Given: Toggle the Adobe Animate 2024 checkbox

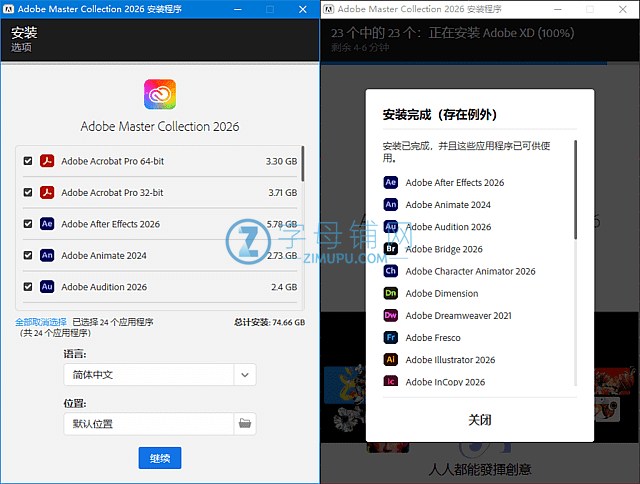Looking at the screenshot, I should [x=28, y=255].
